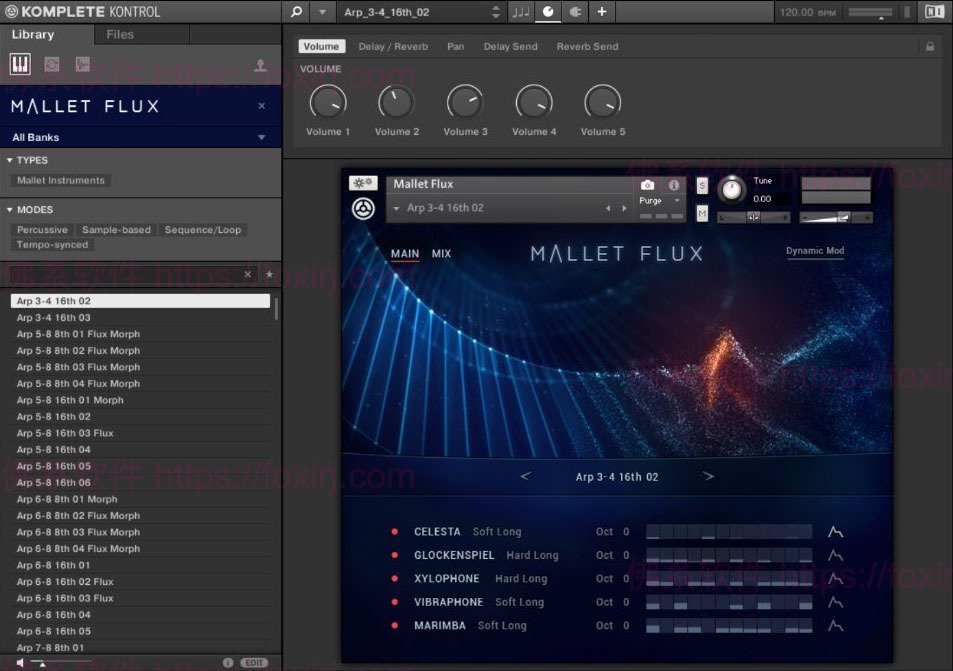Open the All Banks dropdown

coord(140,137)
